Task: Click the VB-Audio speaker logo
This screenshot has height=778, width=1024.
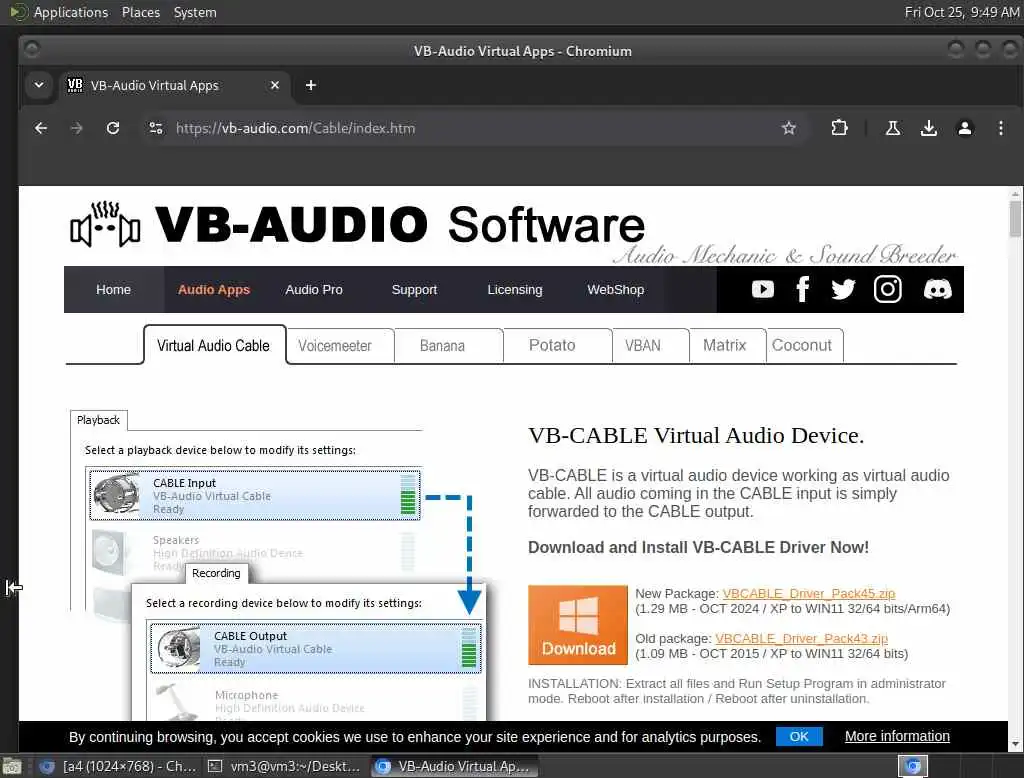Action: coord(105,225)
